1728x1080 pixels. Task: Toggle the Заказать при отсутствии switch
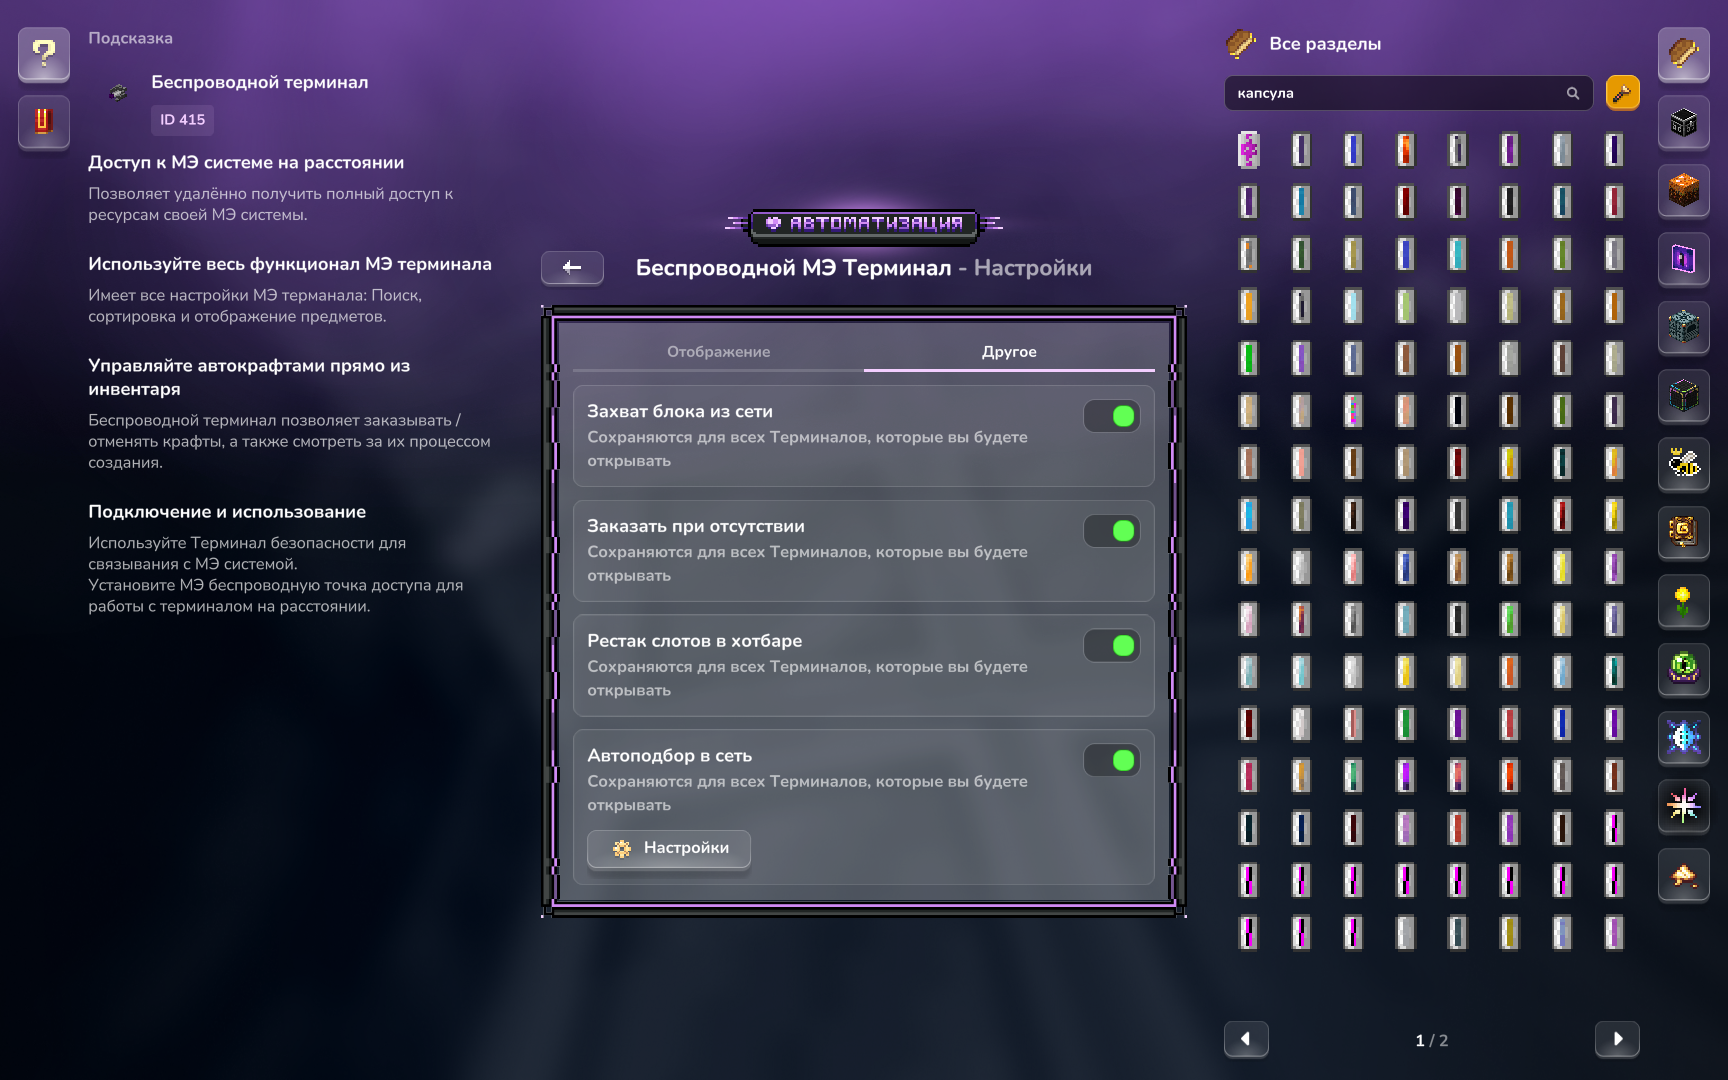coord(1112,531)
